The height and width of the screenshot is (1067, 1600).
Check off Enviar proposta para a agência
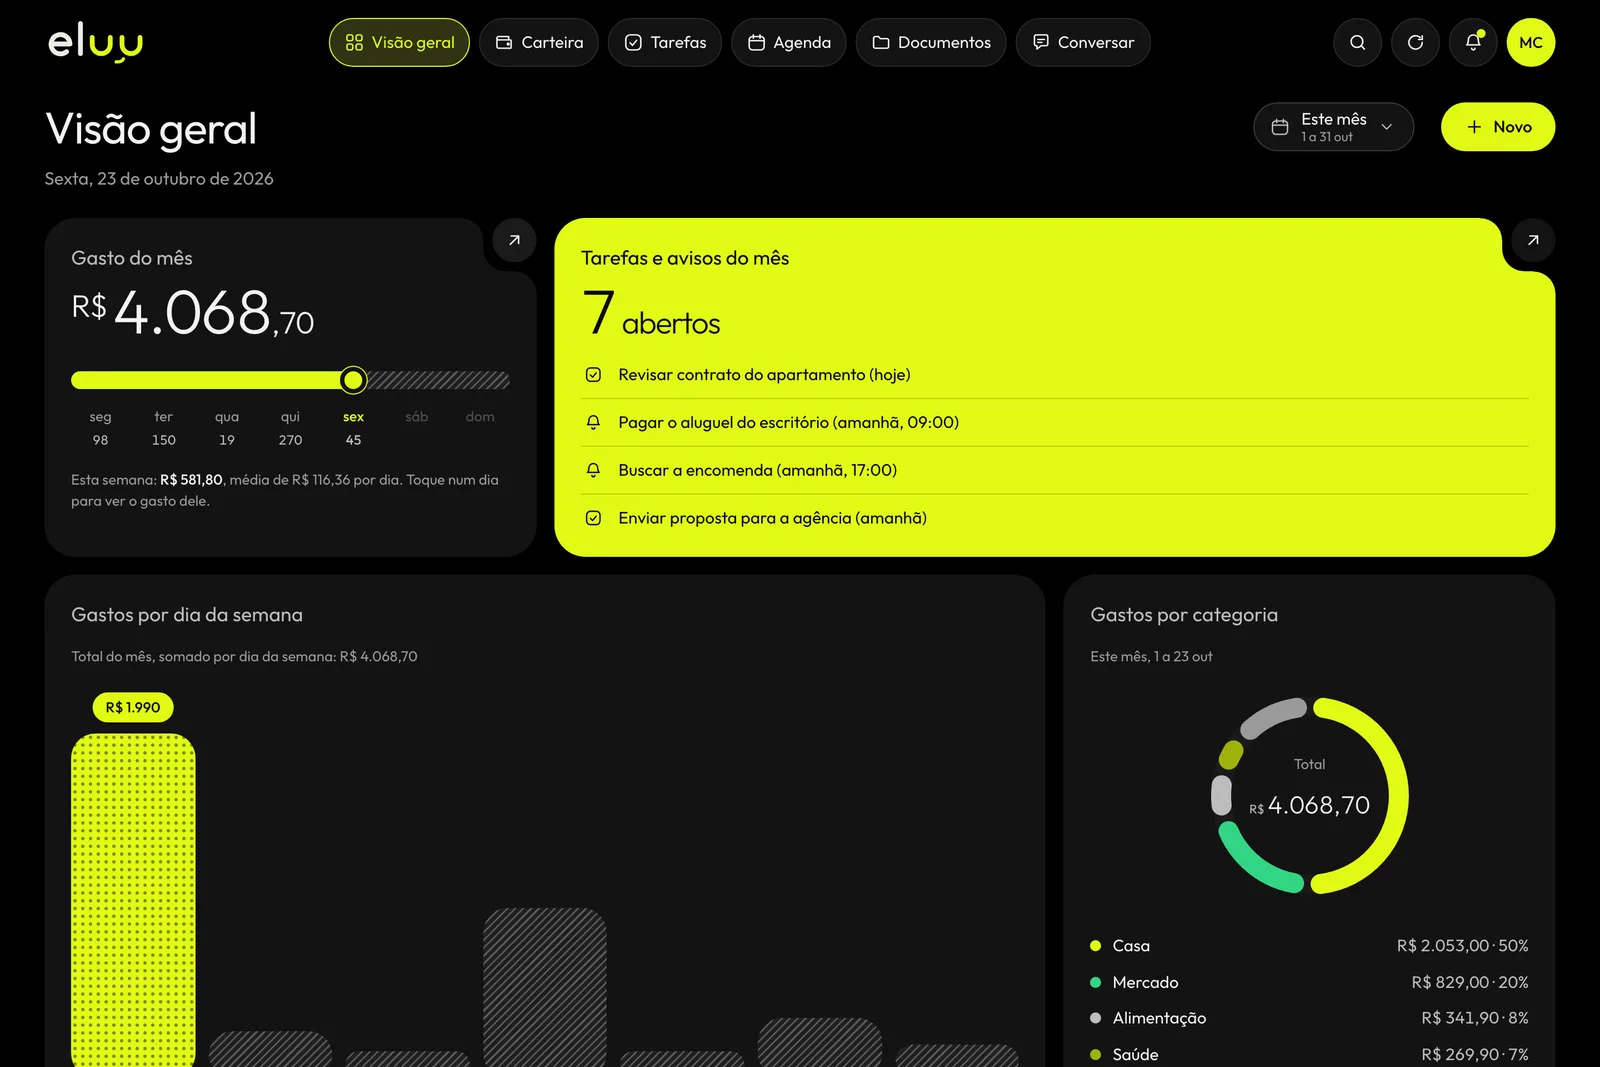[x=593, y=518]
